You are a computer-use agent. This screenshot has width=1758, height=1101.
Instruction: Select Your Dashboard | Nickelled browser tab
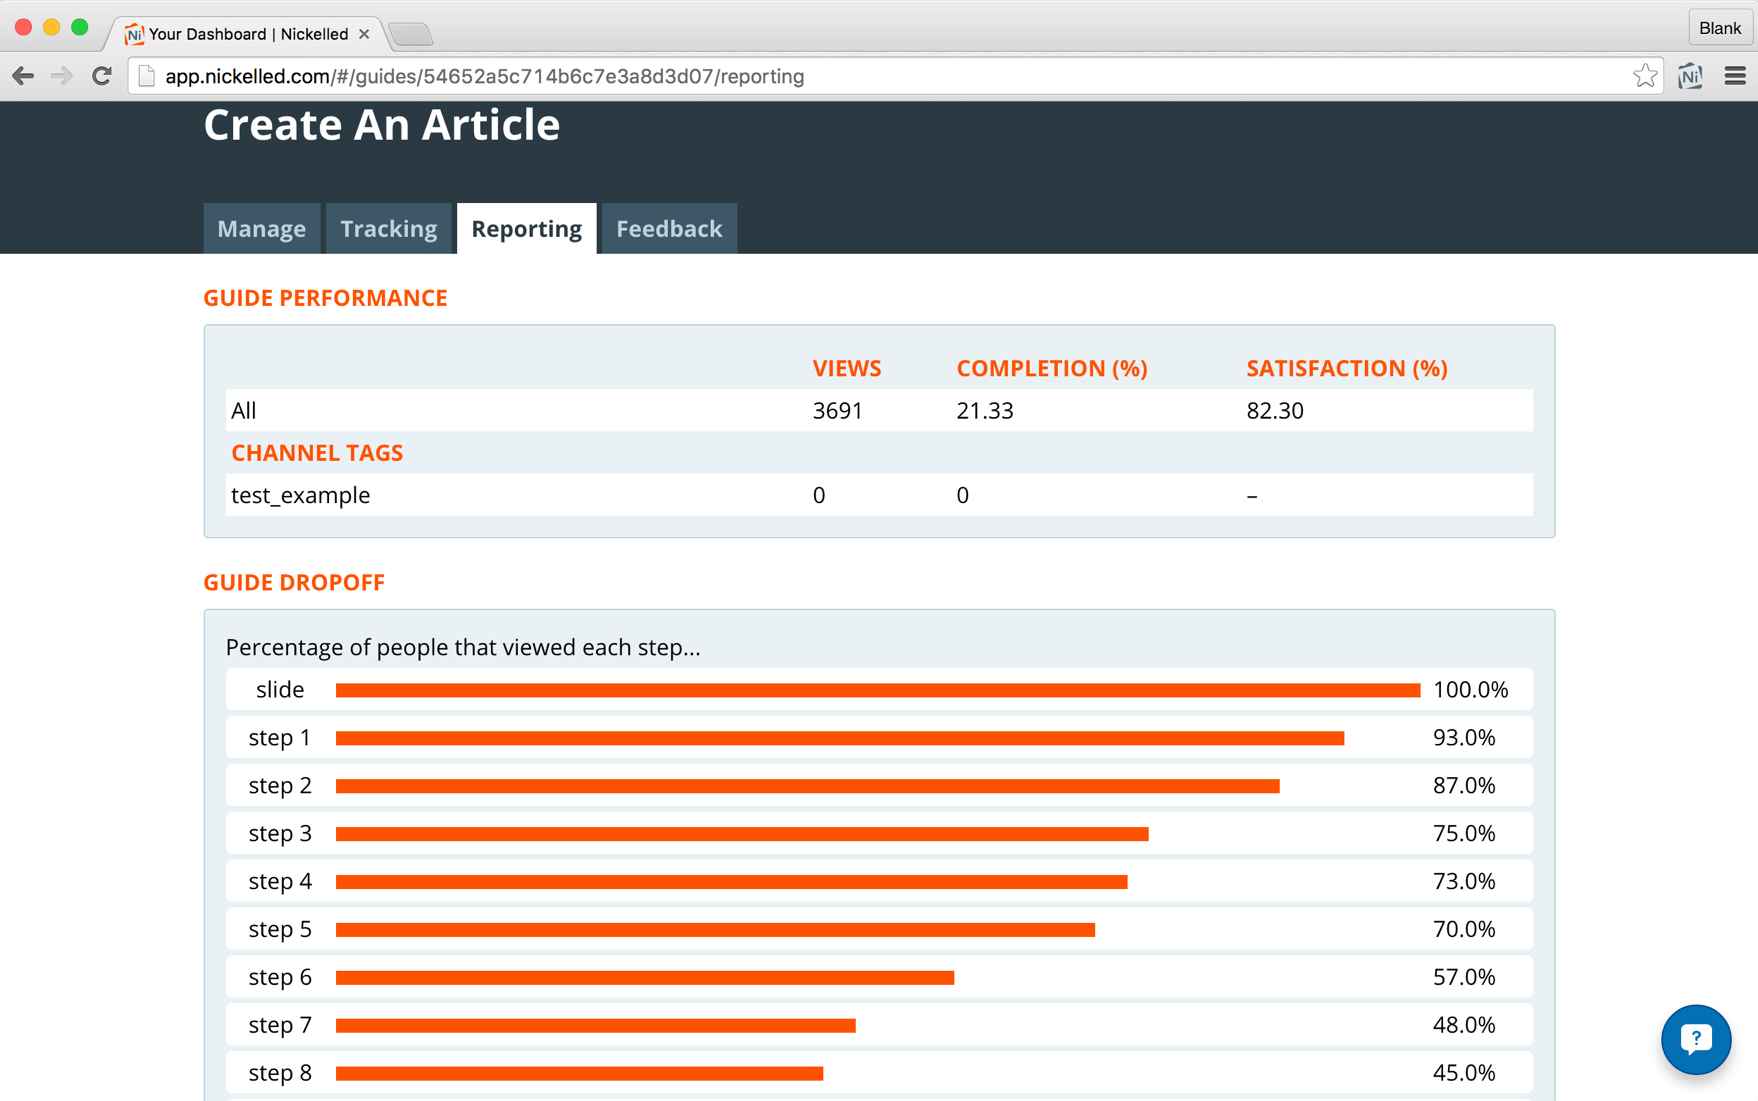247,34
